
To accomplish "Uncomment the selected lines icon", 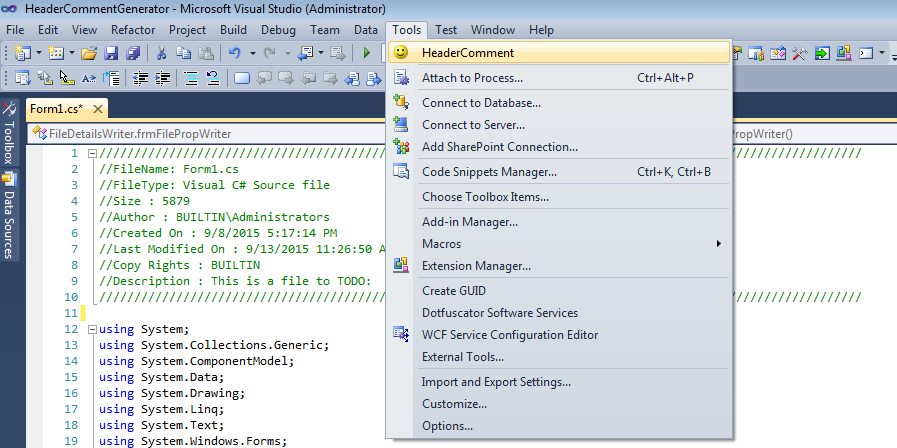I will [x=213, y=78].
